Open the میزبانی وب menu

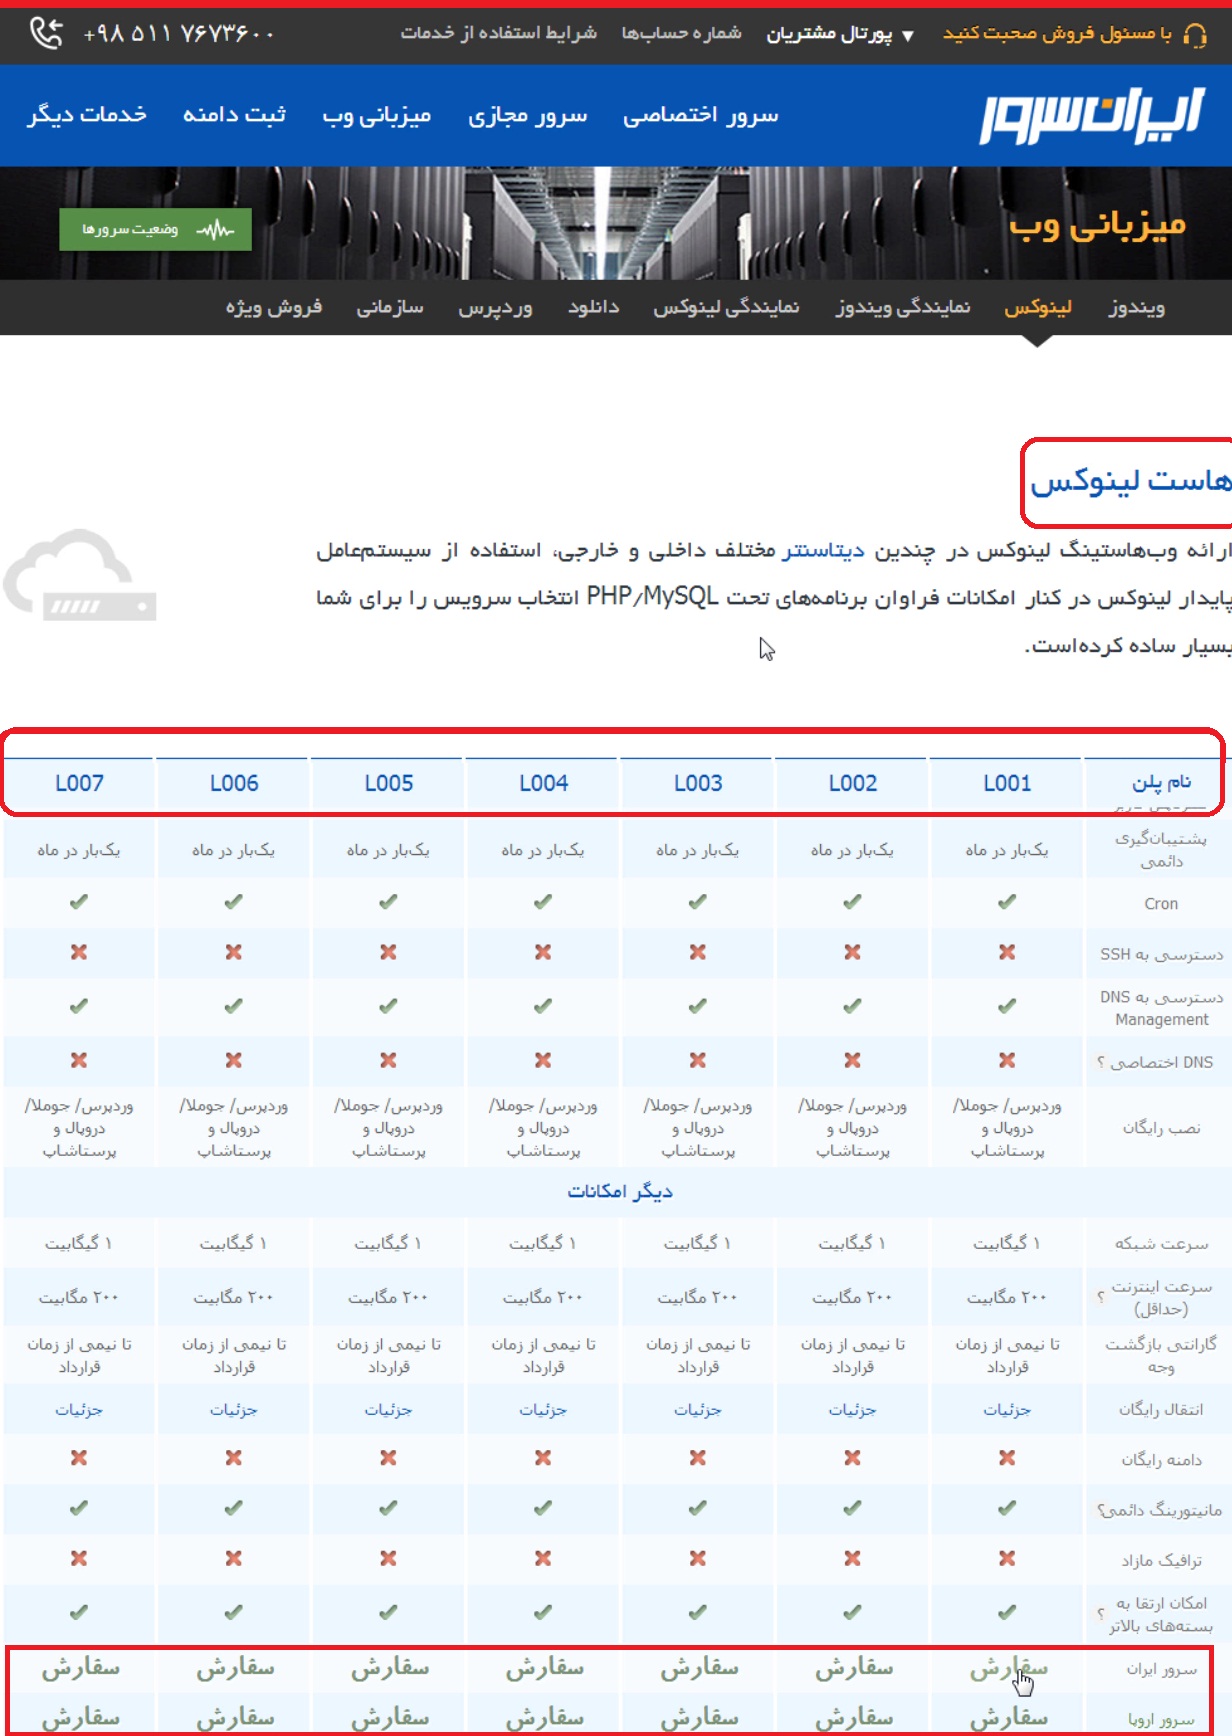377,115
